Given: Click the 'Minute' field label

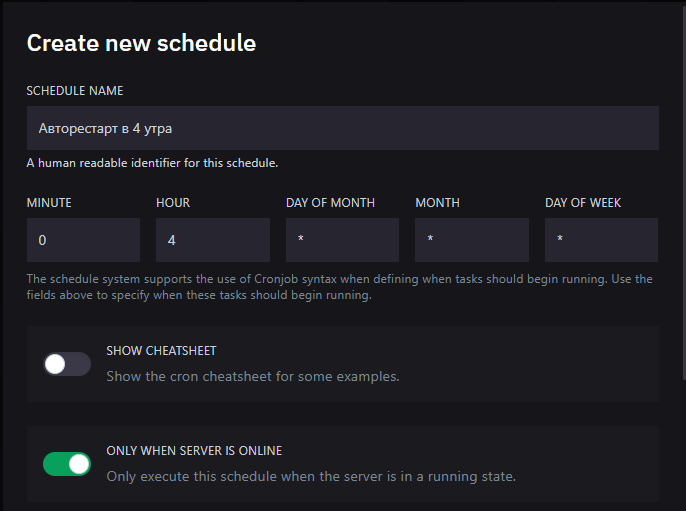Looking at the screenshot, I should pyautogui.click(x=49, y=203).
